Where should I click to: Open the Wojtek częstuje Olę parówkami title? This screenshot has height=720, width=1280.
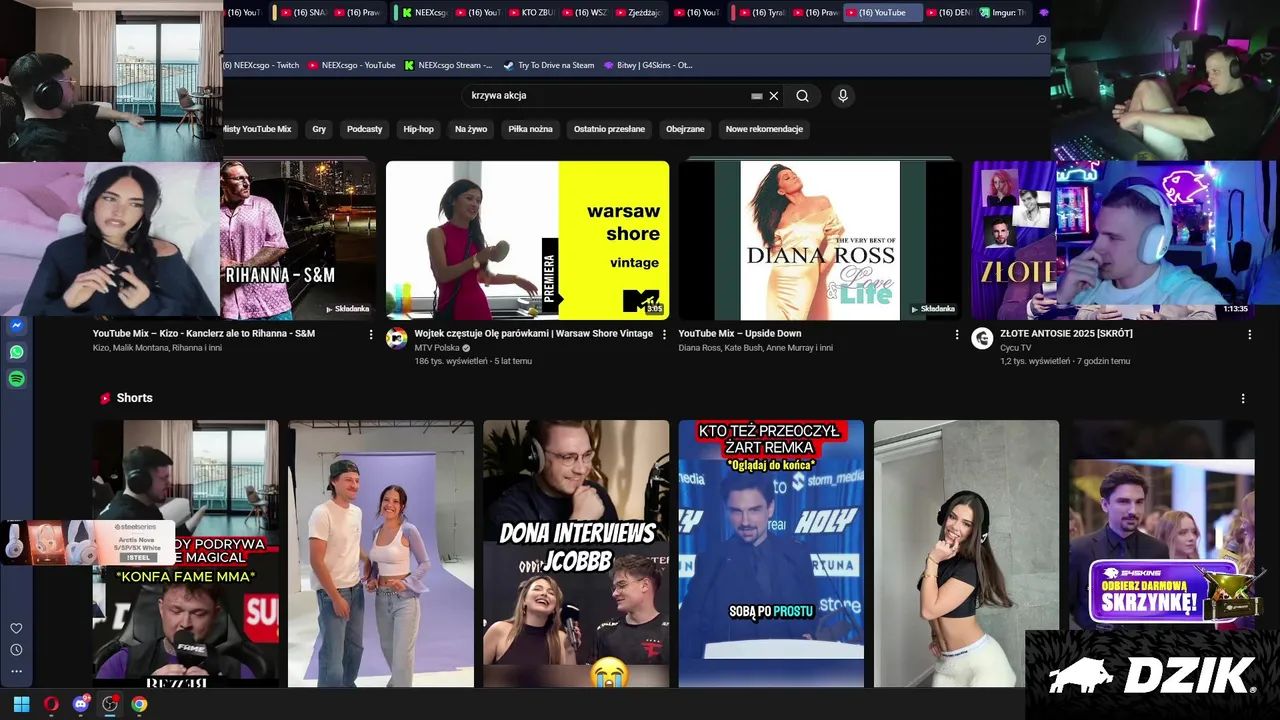pos(533,334)
